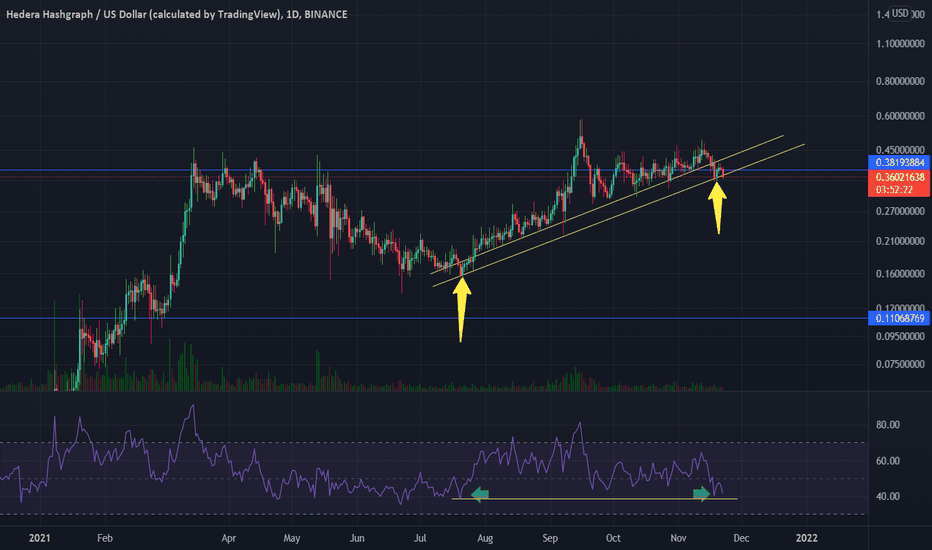
Task: Click the May label on time axis
Action: tap(292, 538)
